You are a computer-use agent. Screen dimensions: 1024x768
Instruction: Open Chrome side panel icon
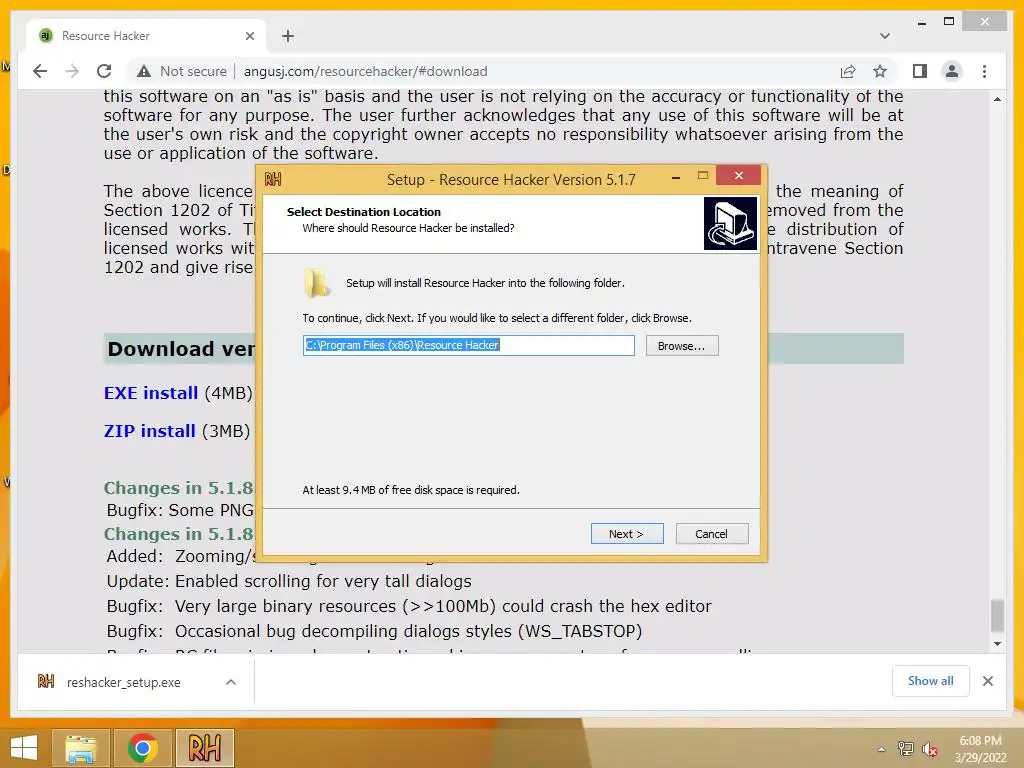(x=920, y=71)
